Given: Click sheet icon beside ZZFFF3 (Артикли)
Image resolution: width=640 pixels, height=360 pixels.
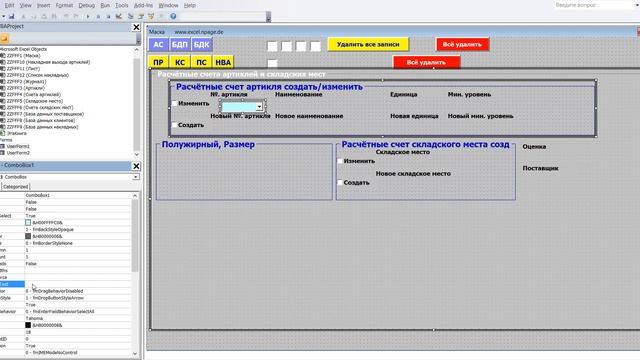Looking at the screenshot, I should [x=2, y=88].
